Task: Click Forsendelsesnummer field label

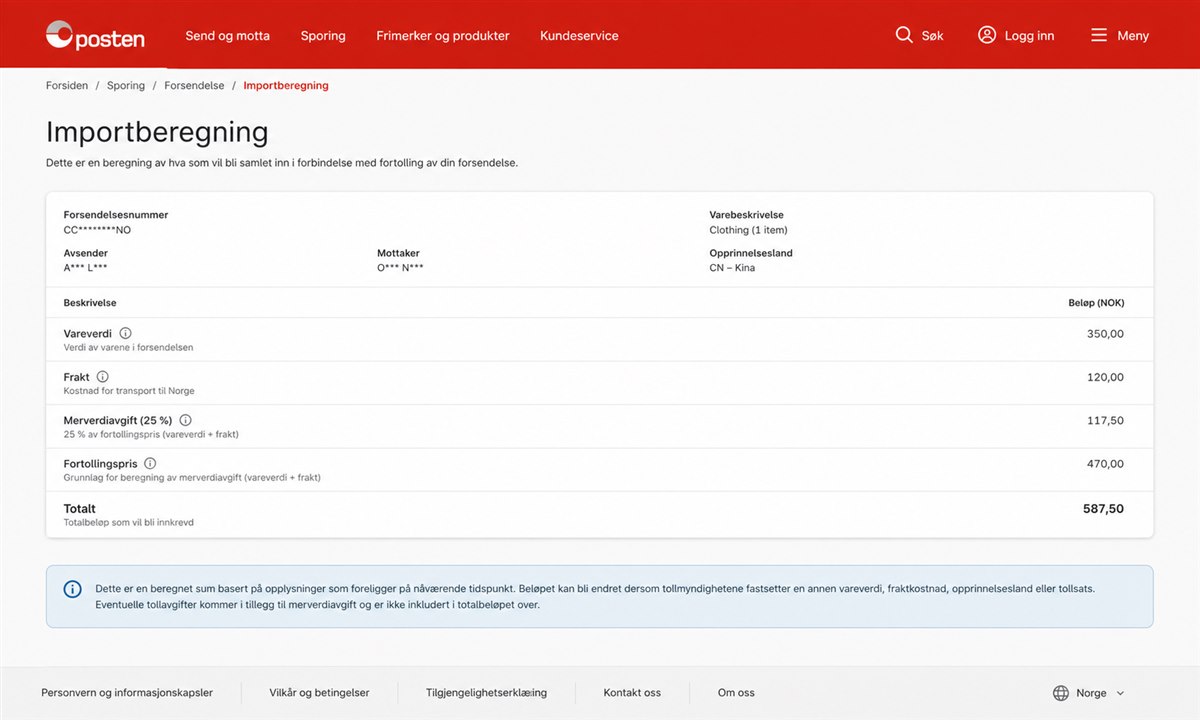Action: [116, 215]
